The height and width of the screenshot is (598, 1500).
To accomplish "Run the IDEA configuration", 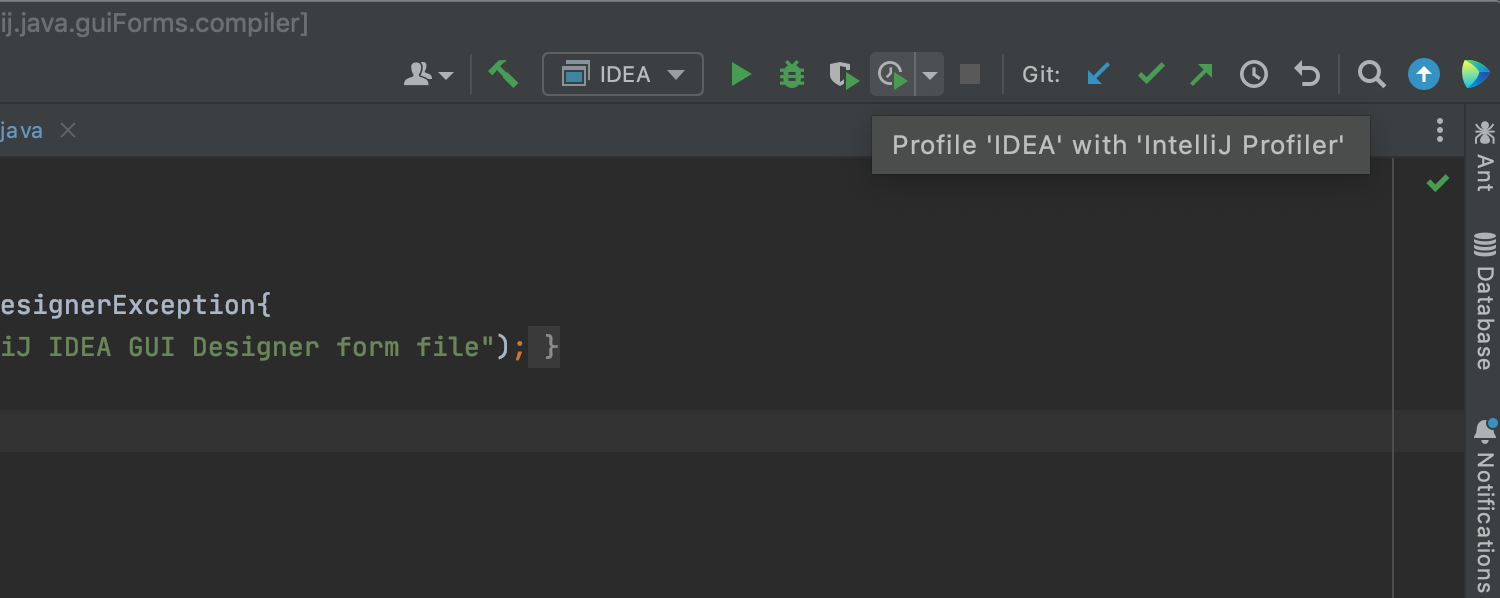I will [740, 74].
